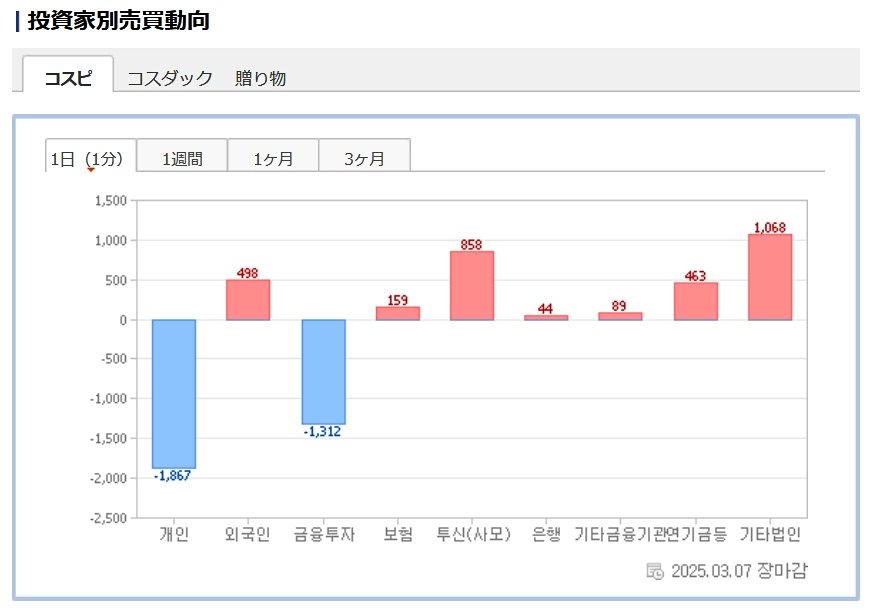The width and height of the screenshot is (873, 611).
Task: Show the 1ヶ月 period chart
Action: (273, 158)
